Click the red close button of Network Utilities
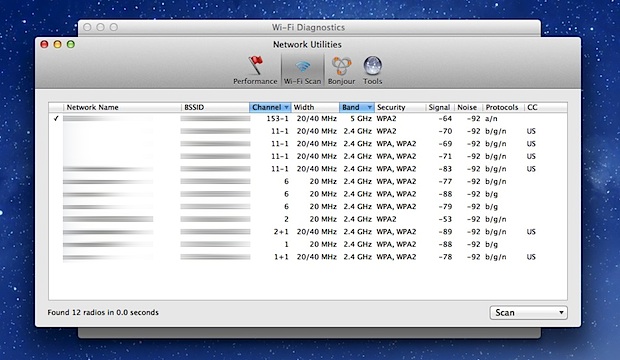The image size is (620, 360). click(44, 44)
